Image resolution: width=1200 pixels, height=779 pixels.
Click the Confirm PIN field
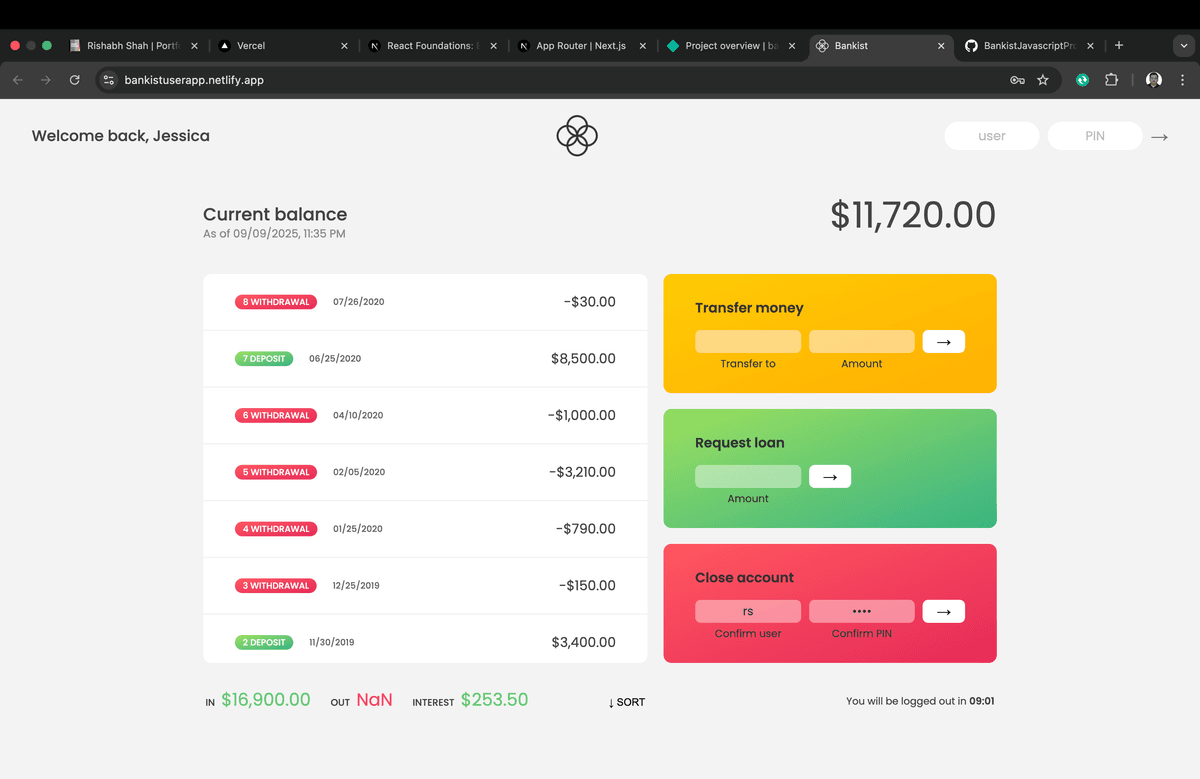[861, 611]
